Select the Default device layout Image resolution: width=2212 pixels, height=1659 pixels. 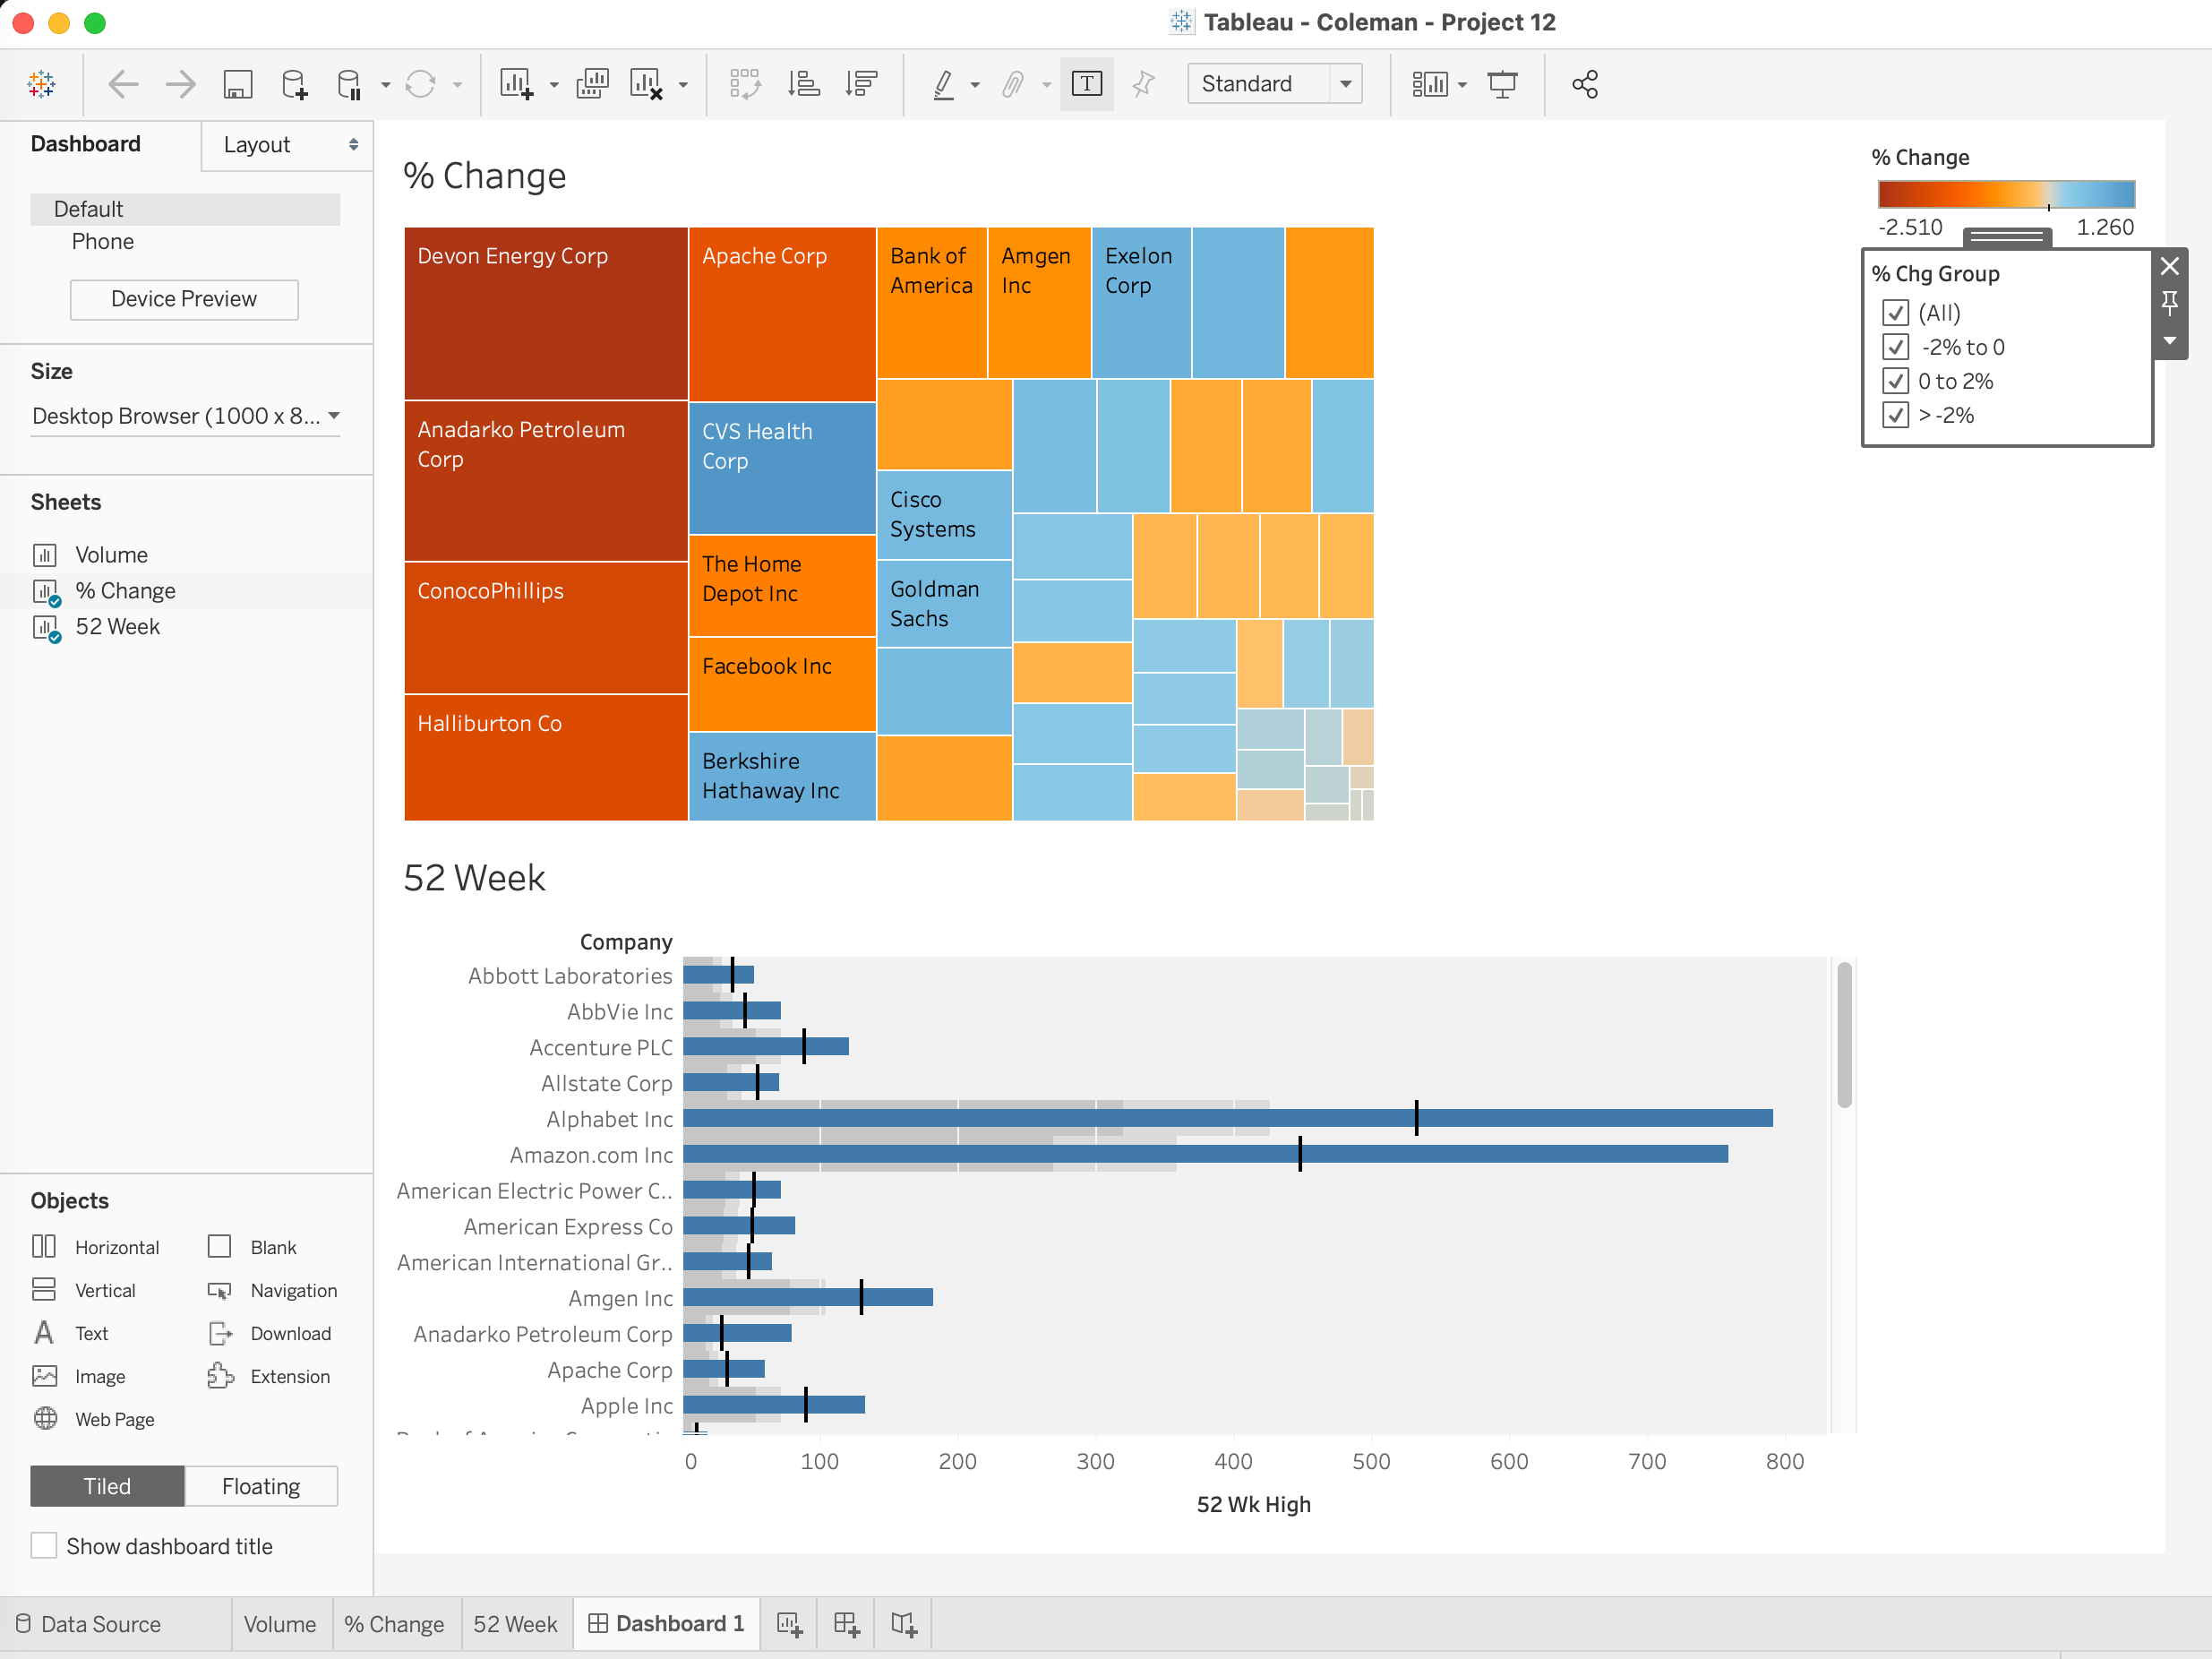185,209
